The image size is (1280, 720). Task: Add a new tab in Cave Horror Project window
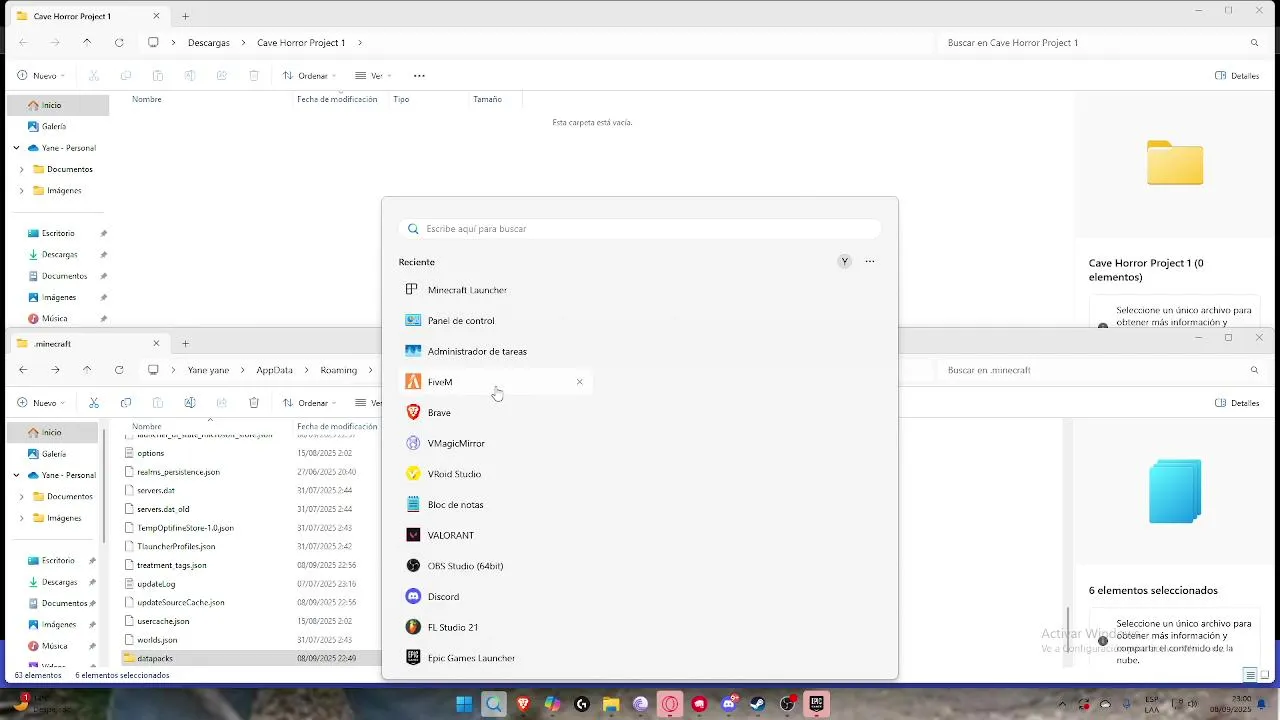185,16
